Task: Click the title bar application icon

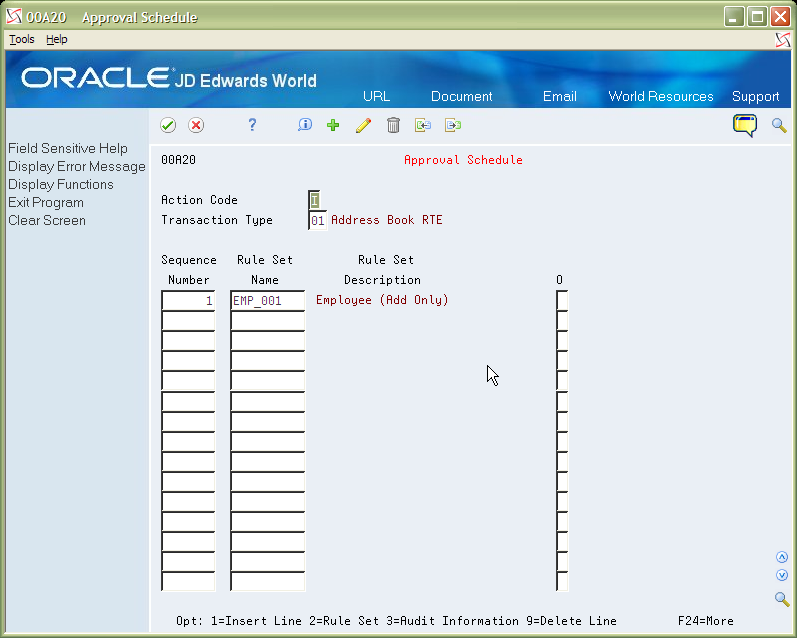Action: click(x=14, y=17)
